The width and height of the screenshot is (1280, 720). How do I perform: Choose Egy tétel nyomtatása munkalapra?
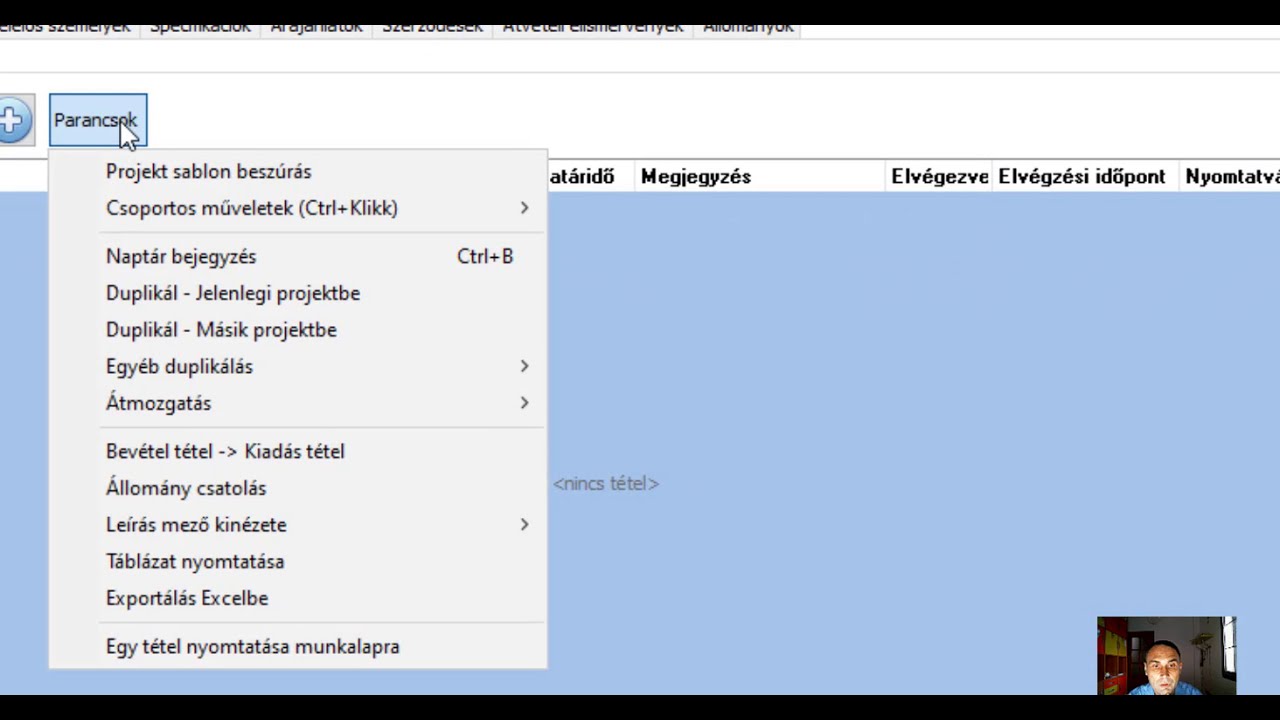(x=297, y=647)
